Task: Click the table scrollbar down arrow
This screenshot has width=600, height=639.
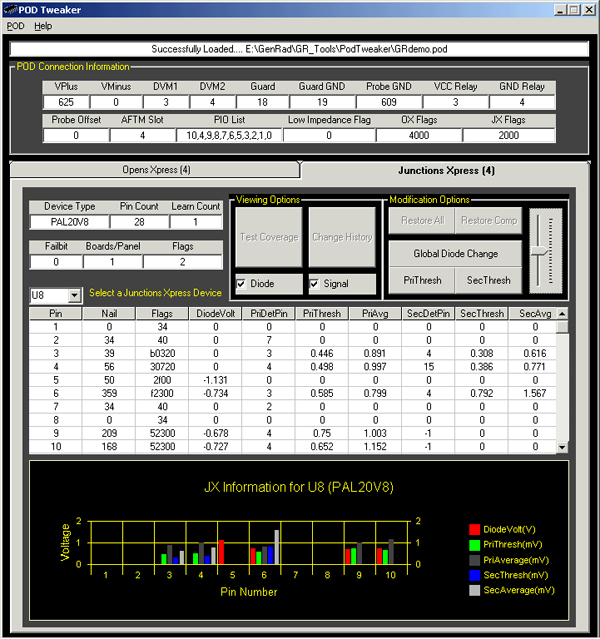Action: [562, 447]
